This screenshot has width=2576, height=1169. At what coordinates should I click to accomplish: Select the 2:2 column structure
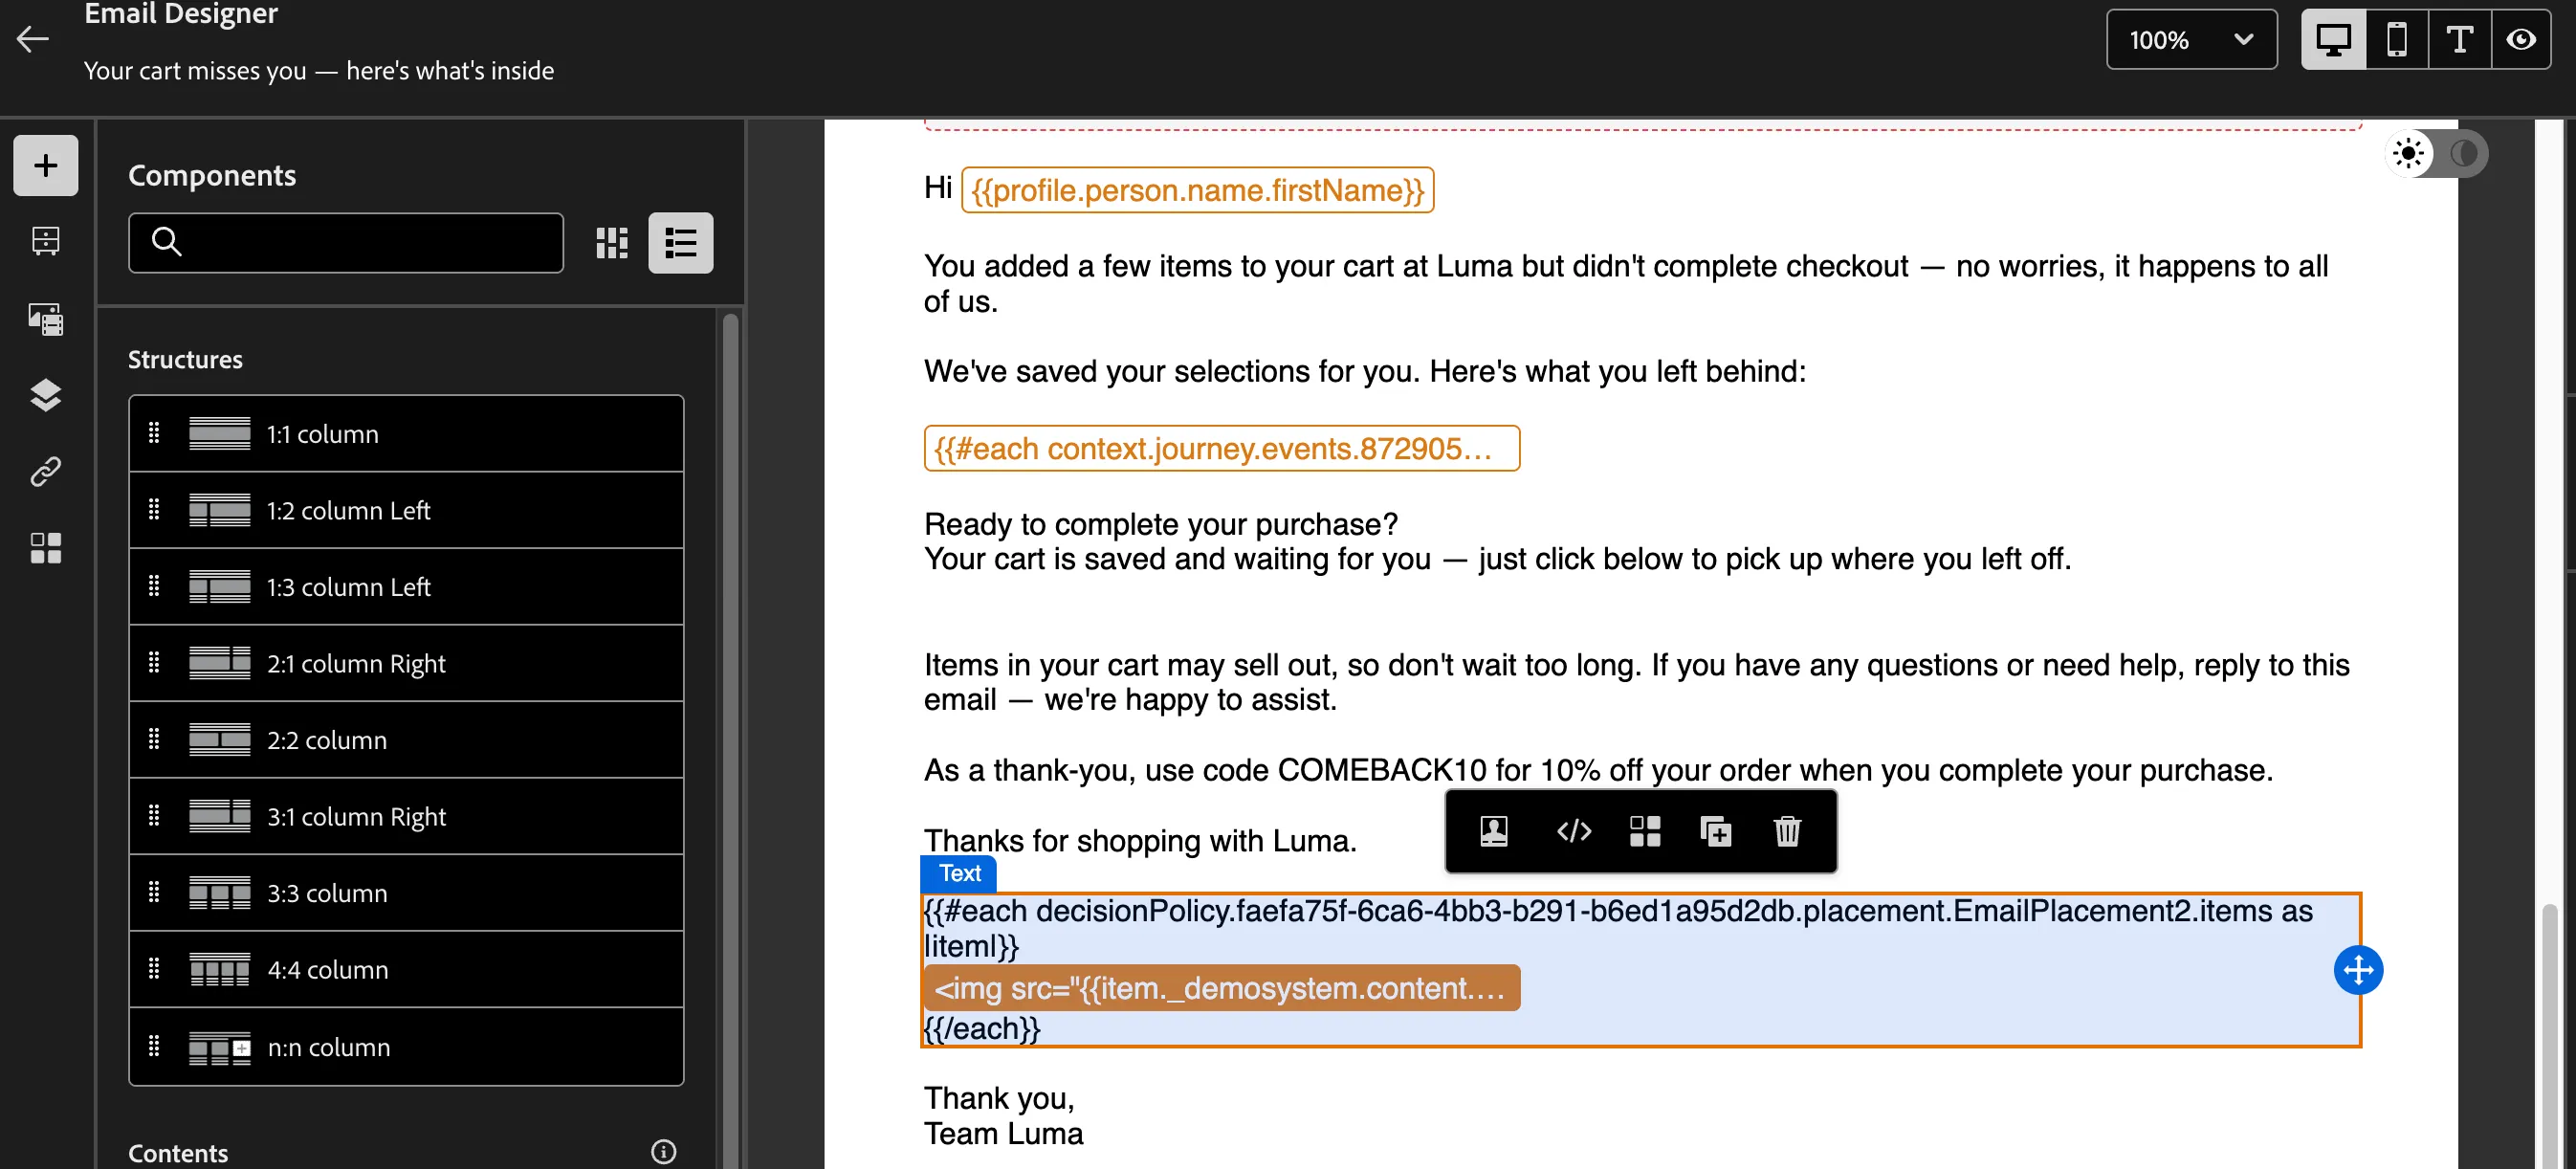pos(406,740)
